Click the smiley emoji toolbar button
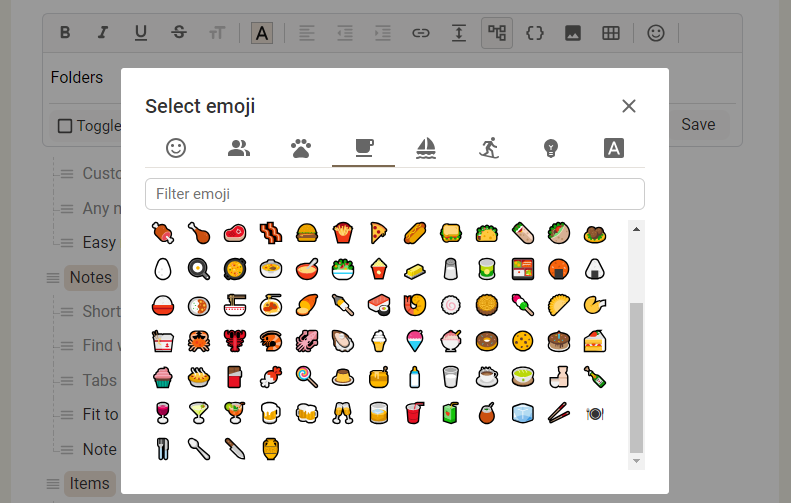The width and height of the screenshot is (791, 503). pos(656,33)
